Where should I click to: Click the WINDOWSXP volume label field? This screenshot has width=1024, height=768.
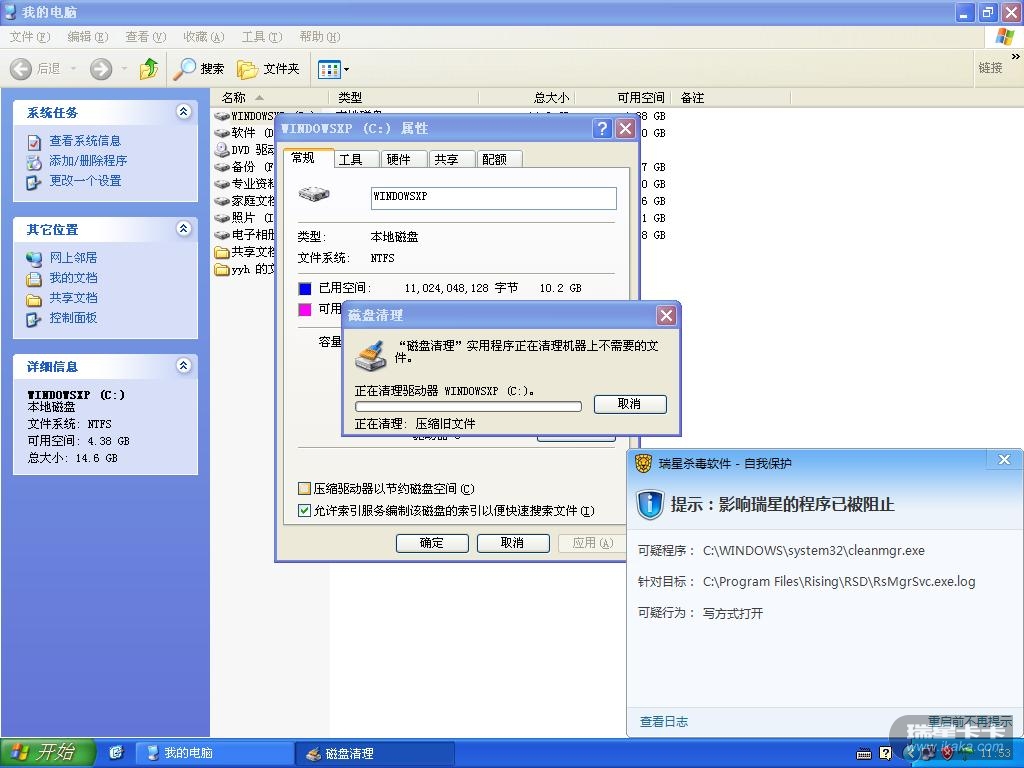point(494,198)
